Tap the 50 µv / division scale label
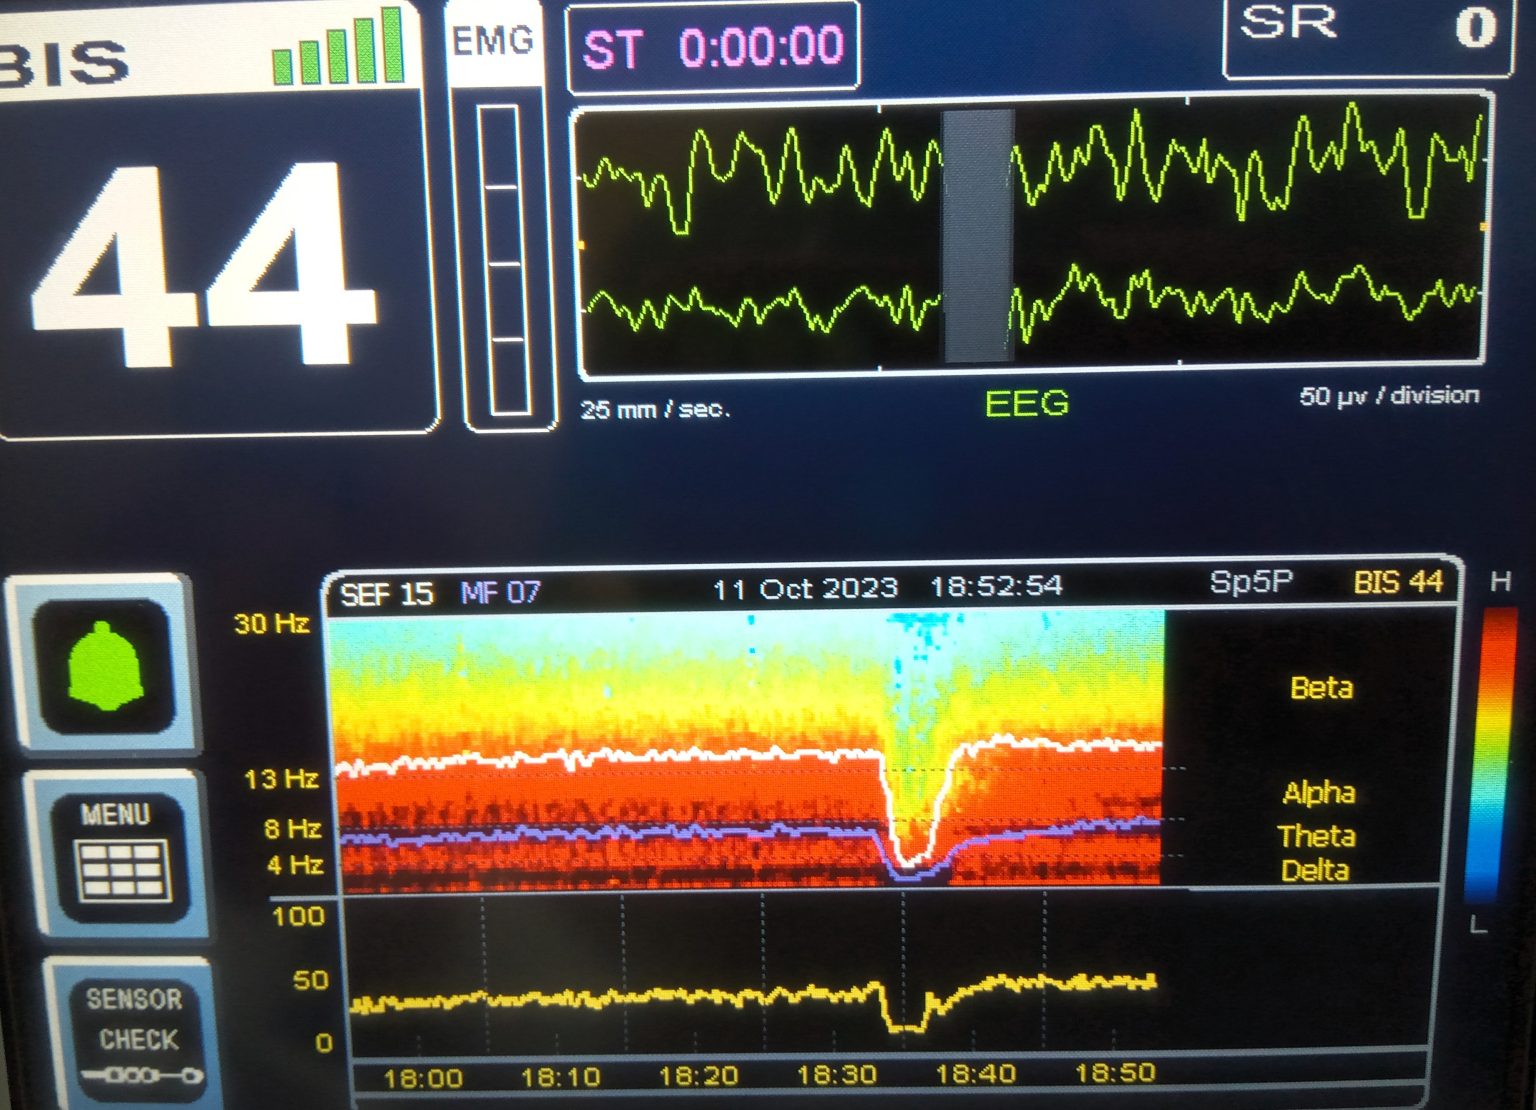 1388,396
